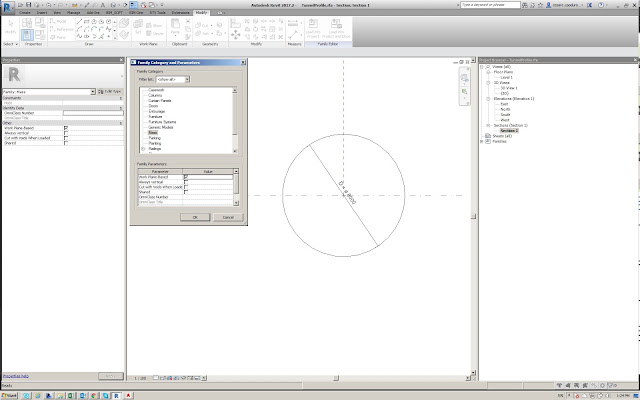Toggle Always vertical checkbox in dialog
The image size is (640, 400).
click(186, 182)
